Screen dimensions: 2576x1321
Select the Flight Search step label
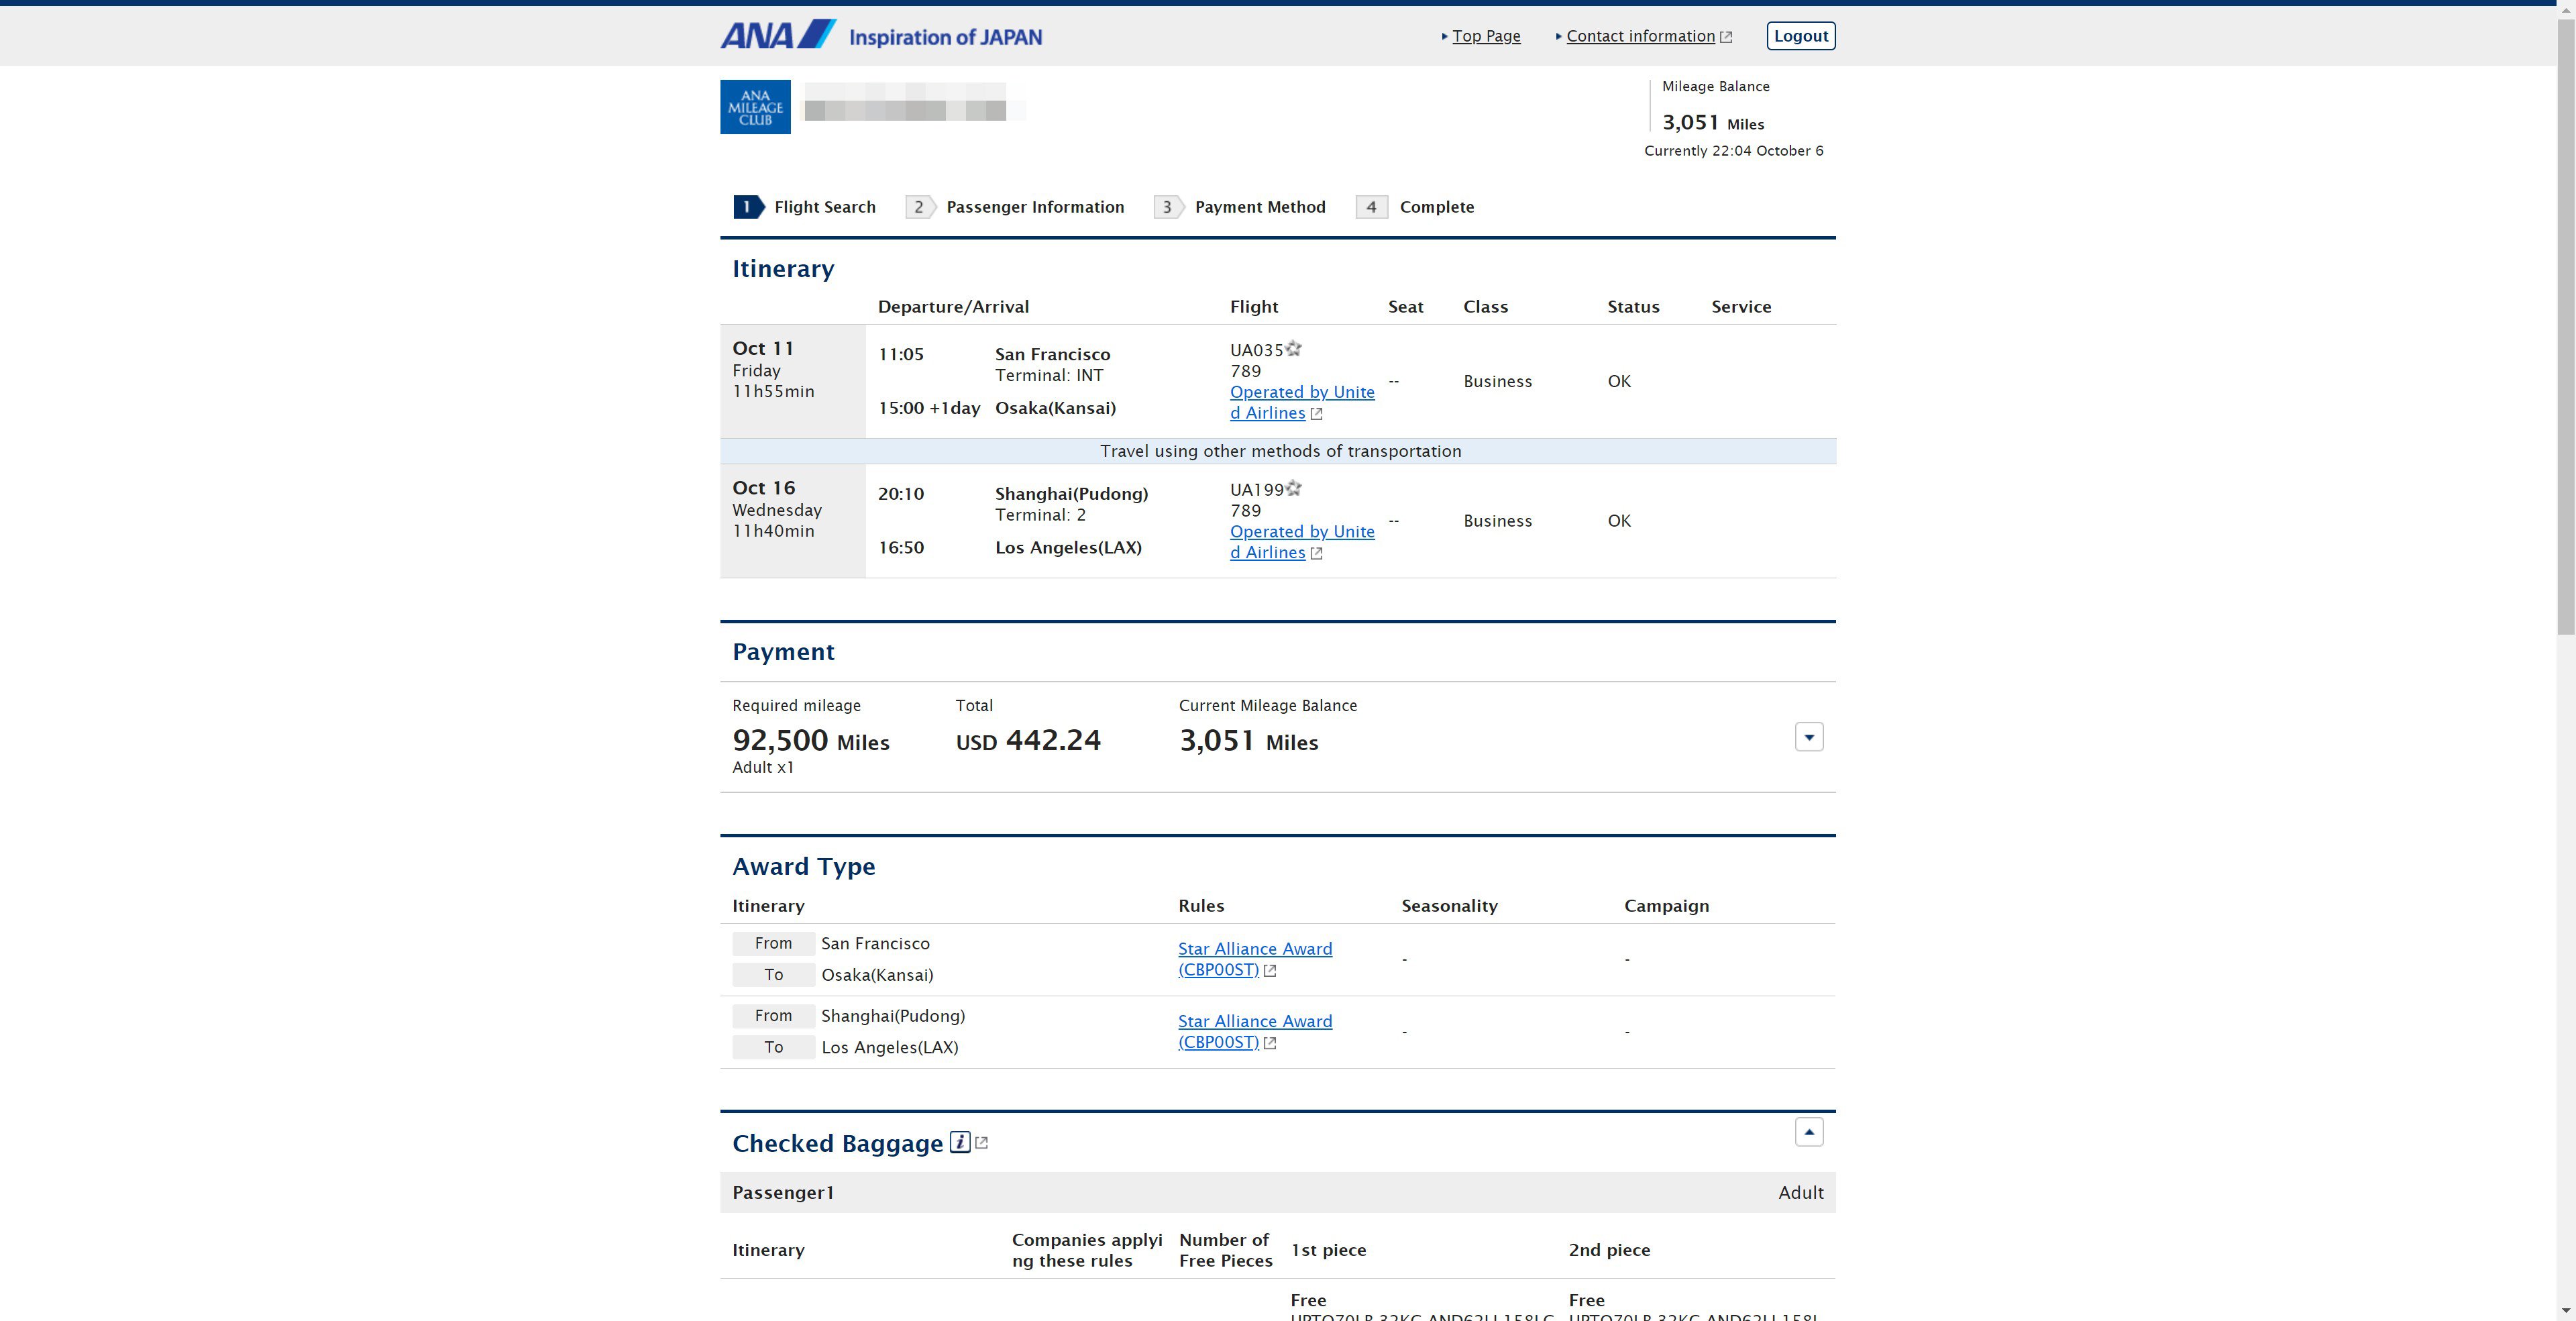coord(825,207)
